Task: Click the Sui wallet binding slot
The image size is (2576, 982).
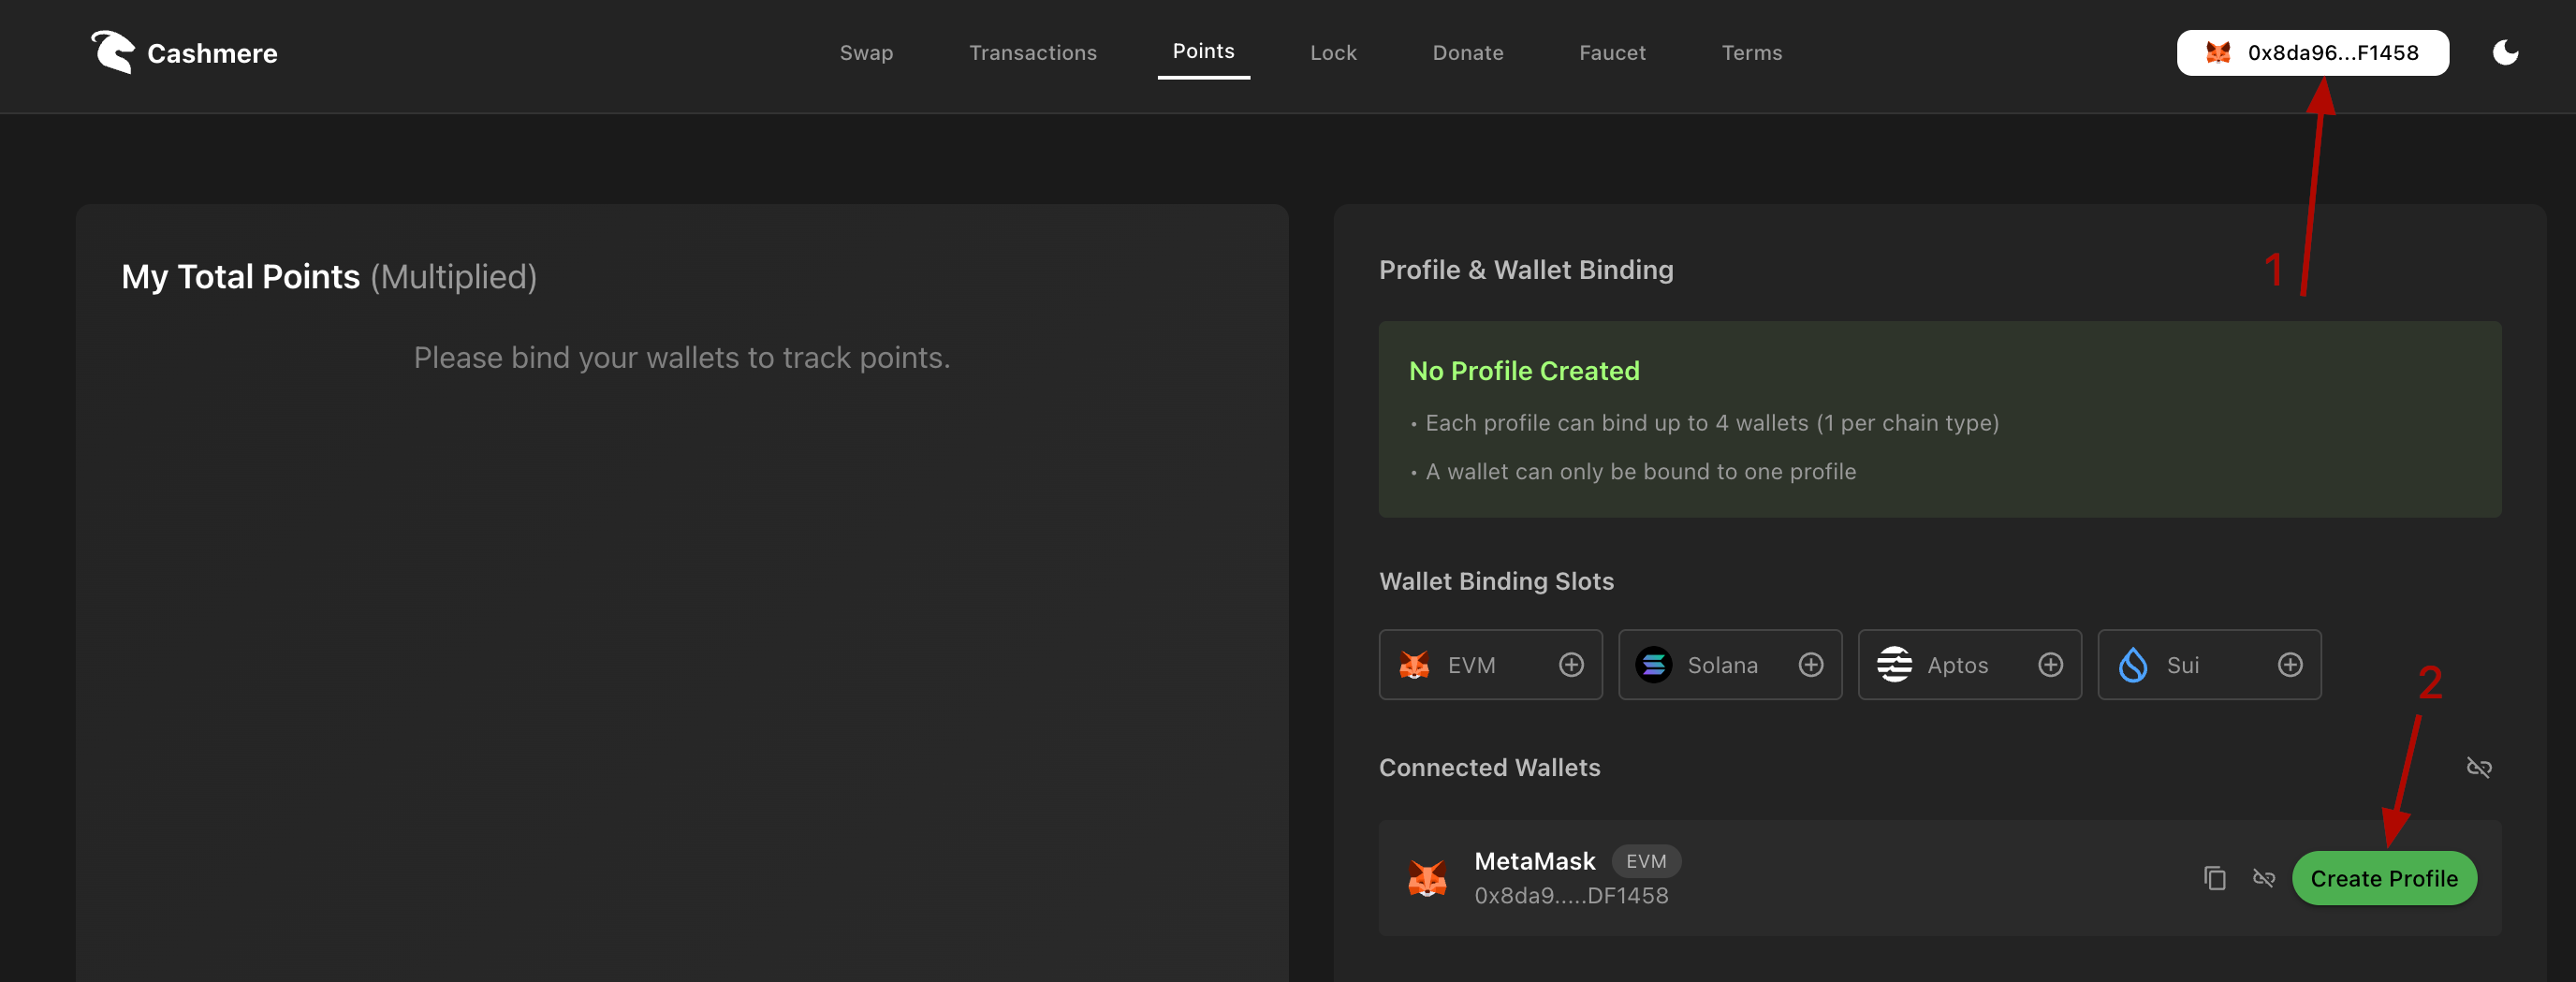Action: pos(2208,664)
